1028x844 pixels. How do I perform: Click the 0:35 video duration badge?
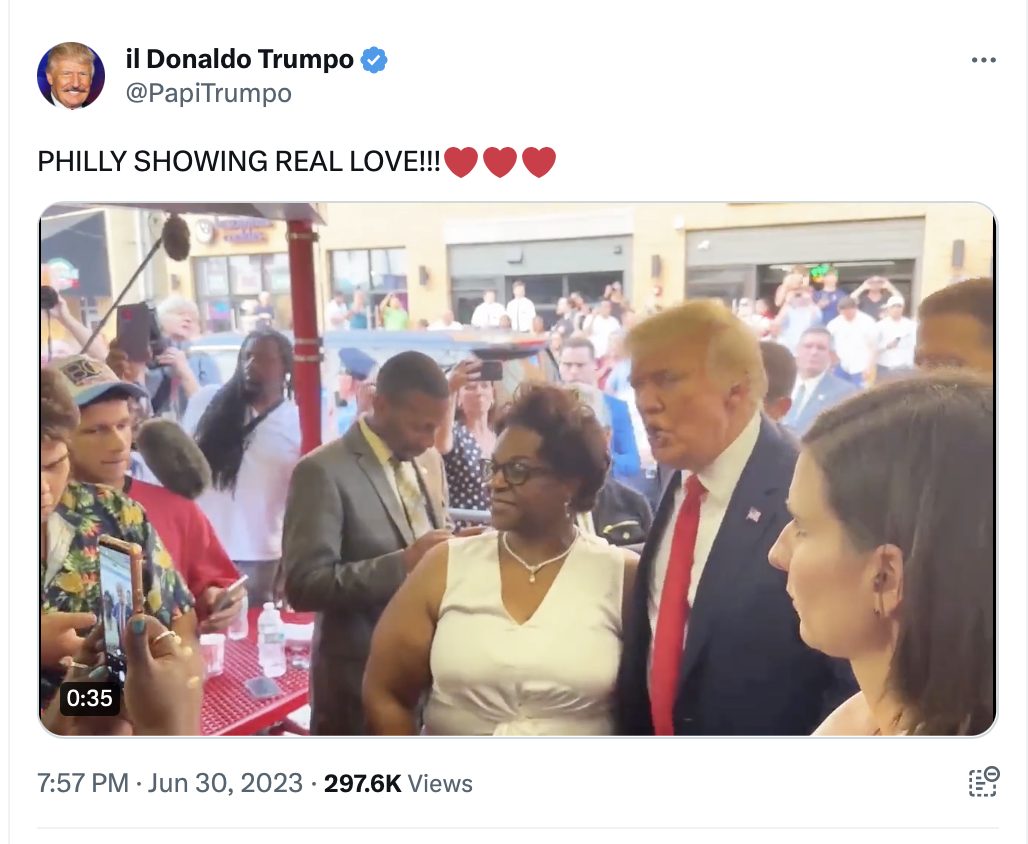[x=90, y=698]
